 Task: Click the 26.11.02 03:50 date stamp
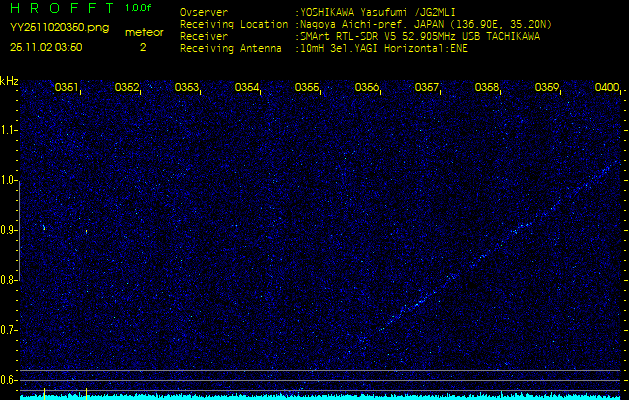pyautogui.click(x=46, y=46)
